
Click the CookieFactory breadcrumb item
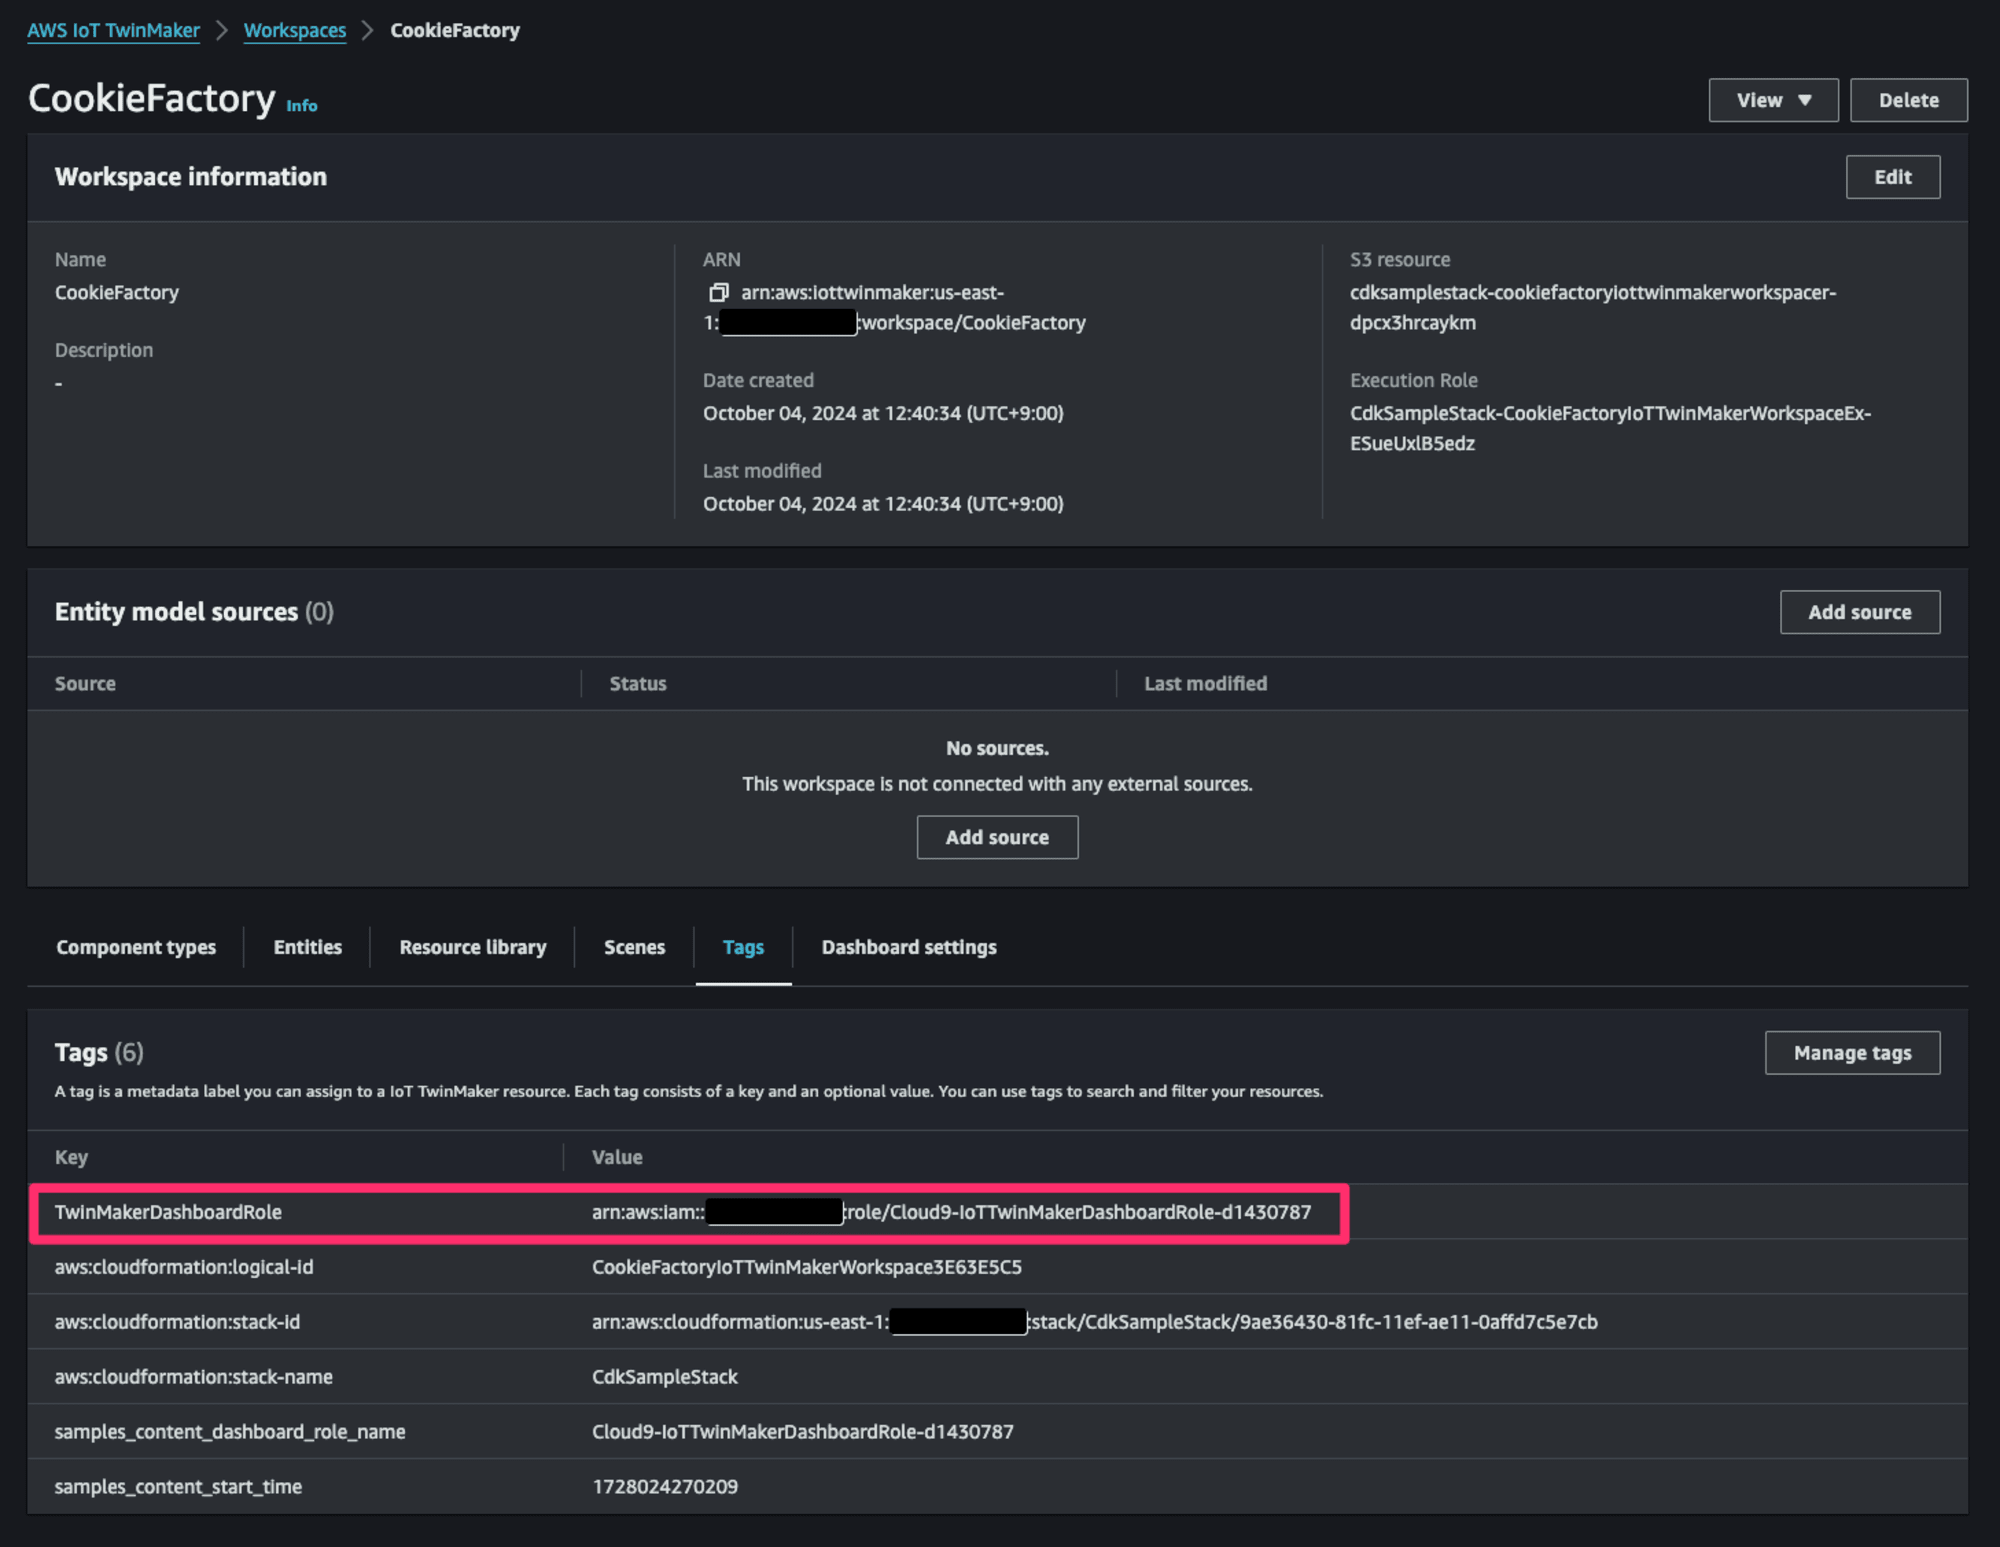pyautogui.click(x=454, y=30)
